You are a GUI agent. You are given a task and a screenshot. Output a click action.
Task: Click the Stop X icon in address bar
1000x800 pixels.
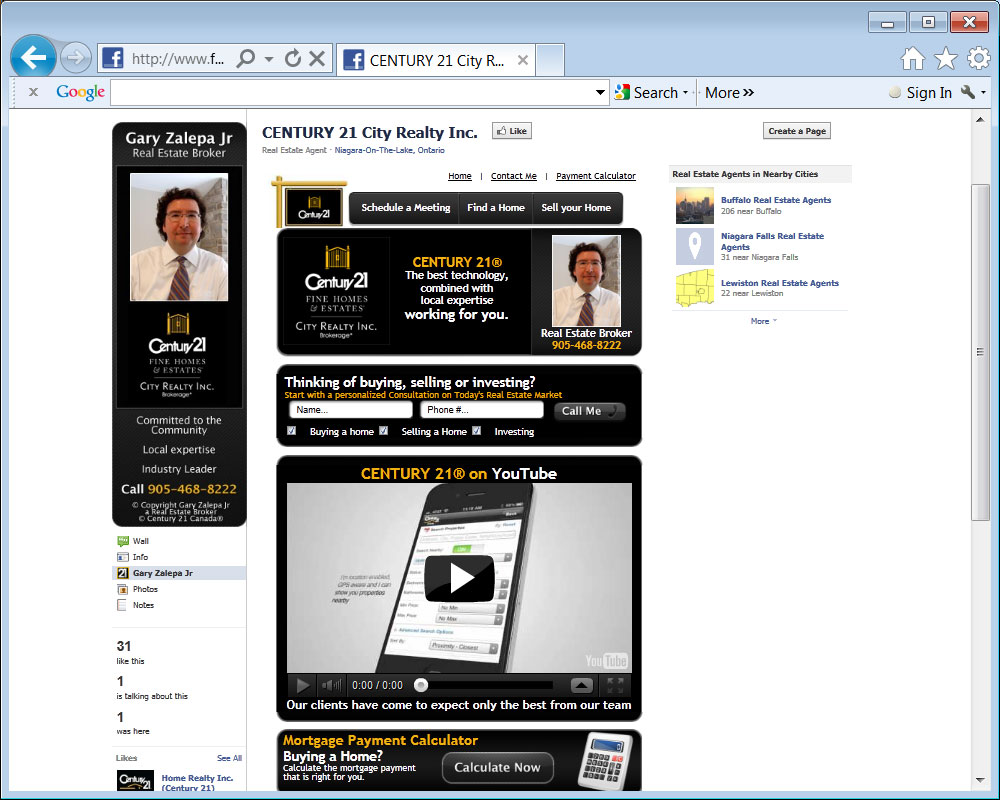click(x=317, y=59)
